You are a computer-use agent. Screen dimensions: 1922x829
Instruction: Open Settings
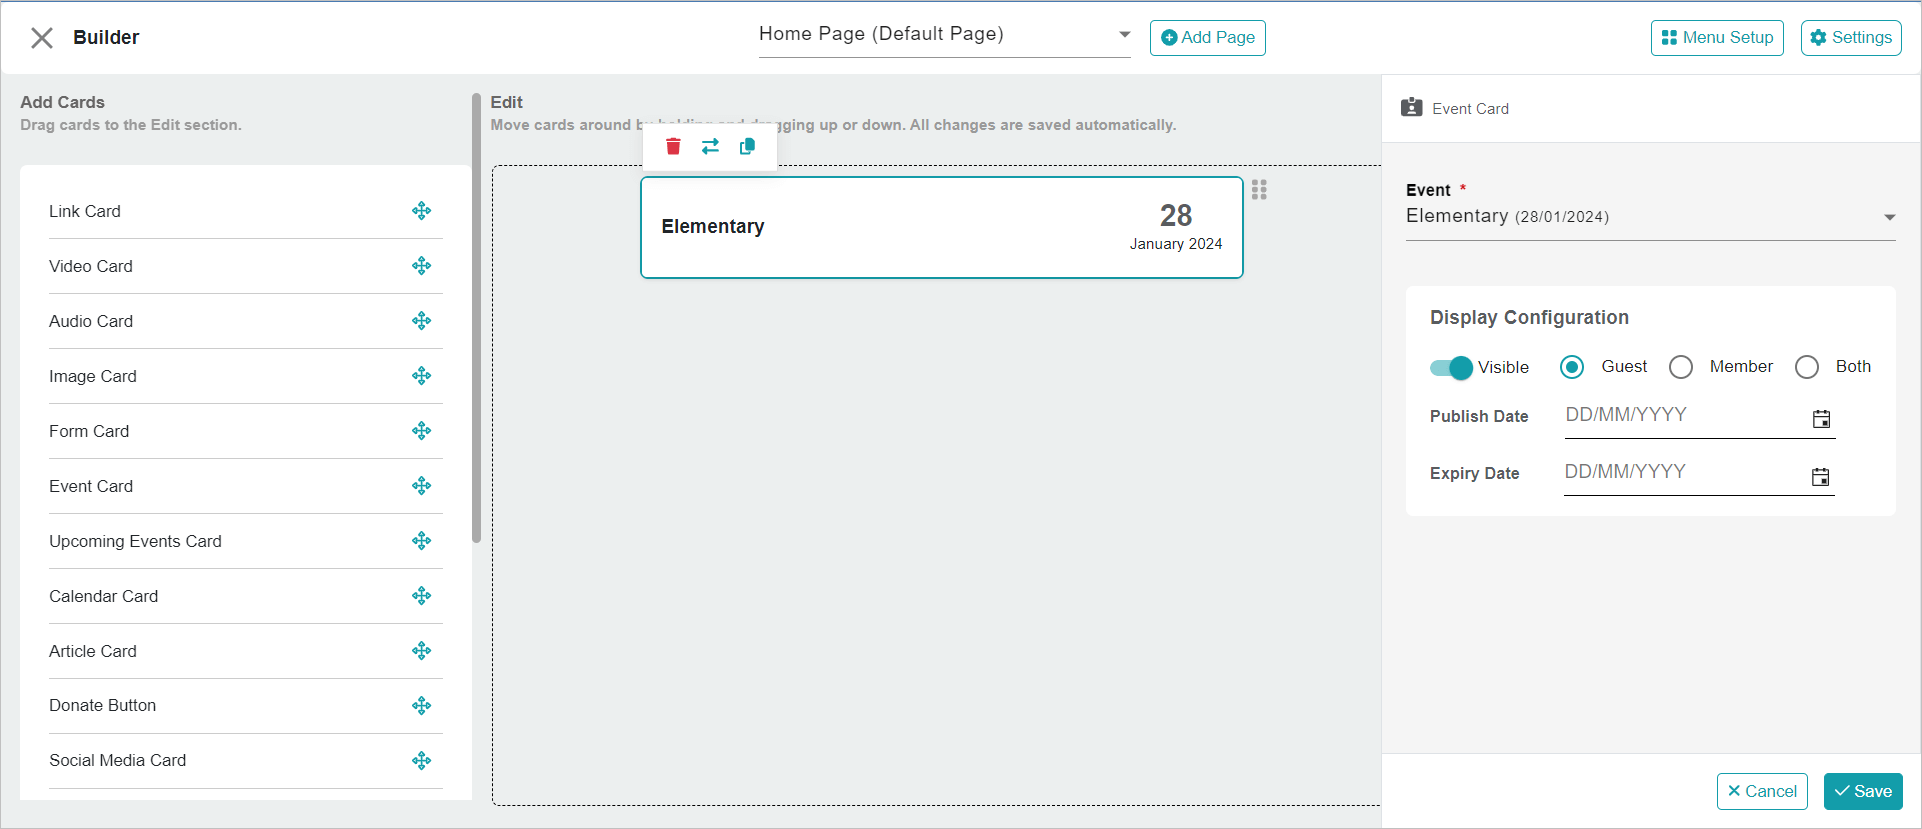[x=1851, y=38]
